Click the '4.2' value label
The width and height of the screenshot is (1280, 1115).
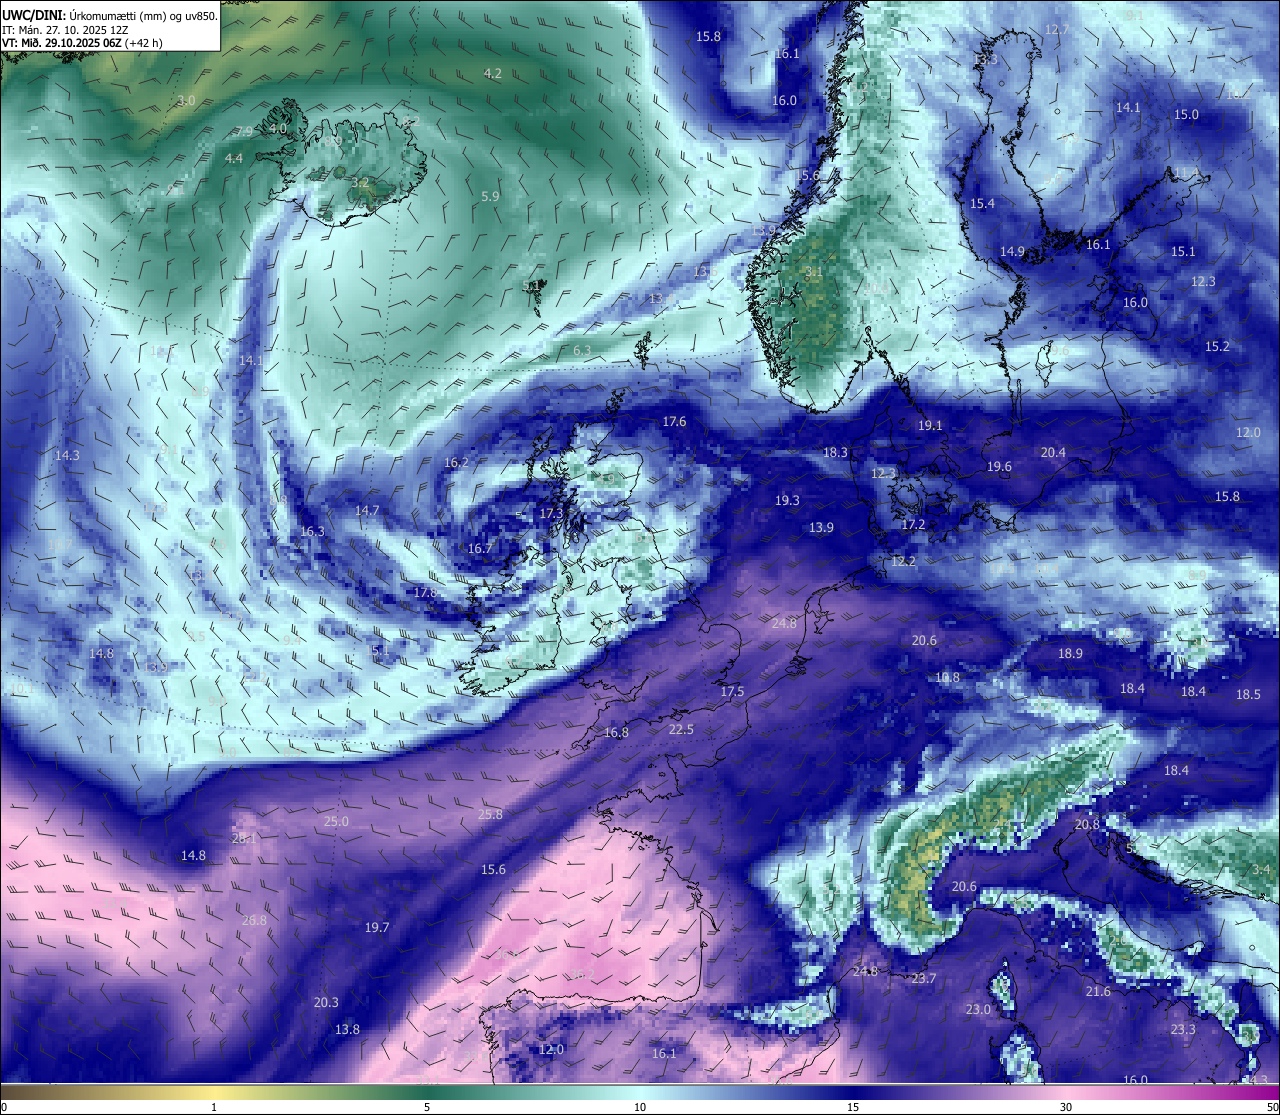pyautogui.click(x=493, y=74)
